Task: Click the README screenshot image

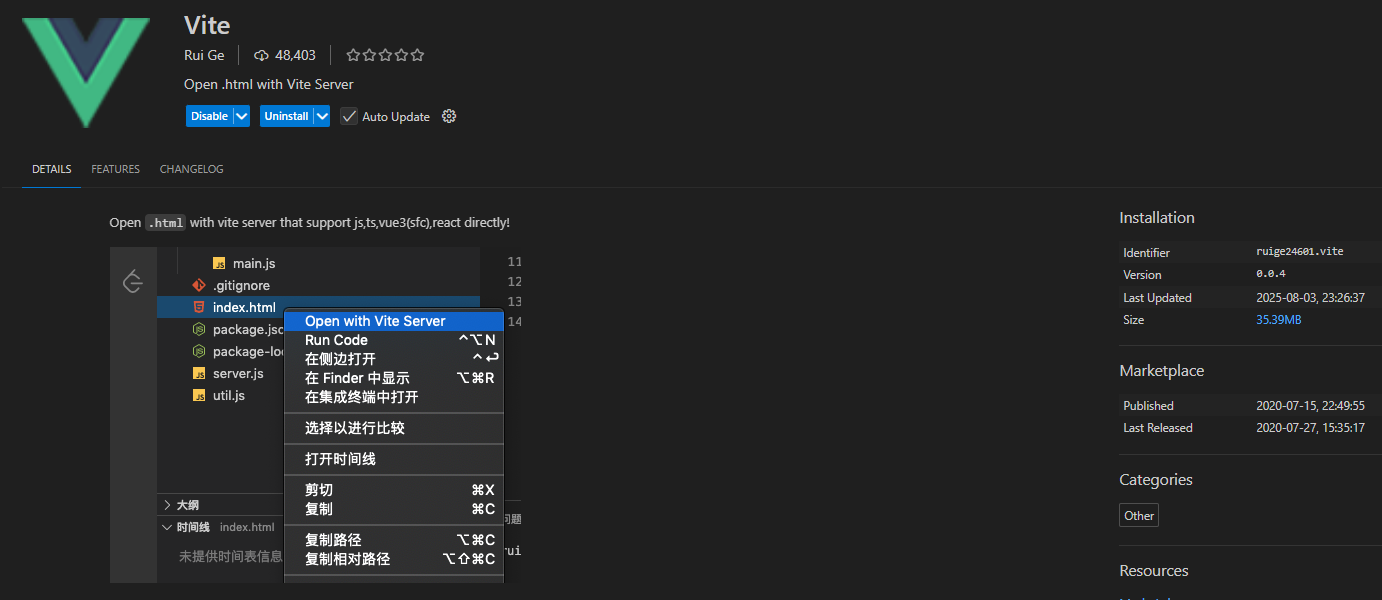Action: [316, 415]
